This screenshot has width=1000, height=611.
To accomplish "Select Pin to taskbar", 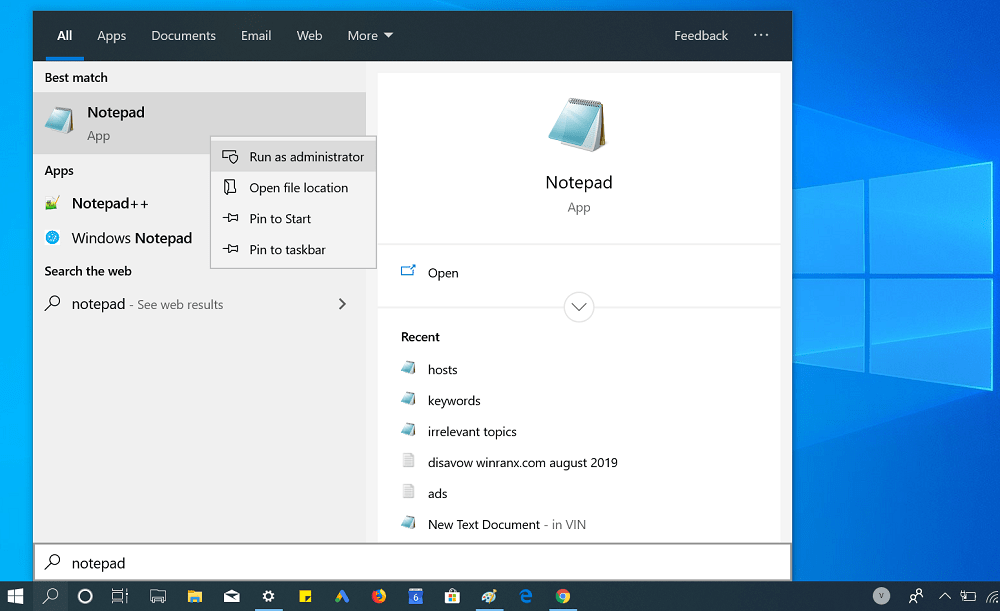I will click(293, 249).
